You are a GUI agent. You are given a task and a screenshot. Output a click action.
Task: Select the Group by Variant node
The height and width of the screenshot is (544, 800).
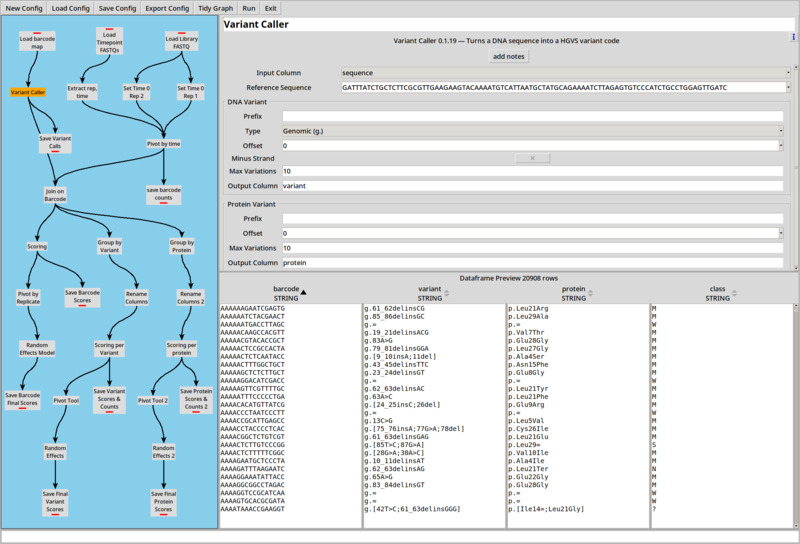point(109,246)
